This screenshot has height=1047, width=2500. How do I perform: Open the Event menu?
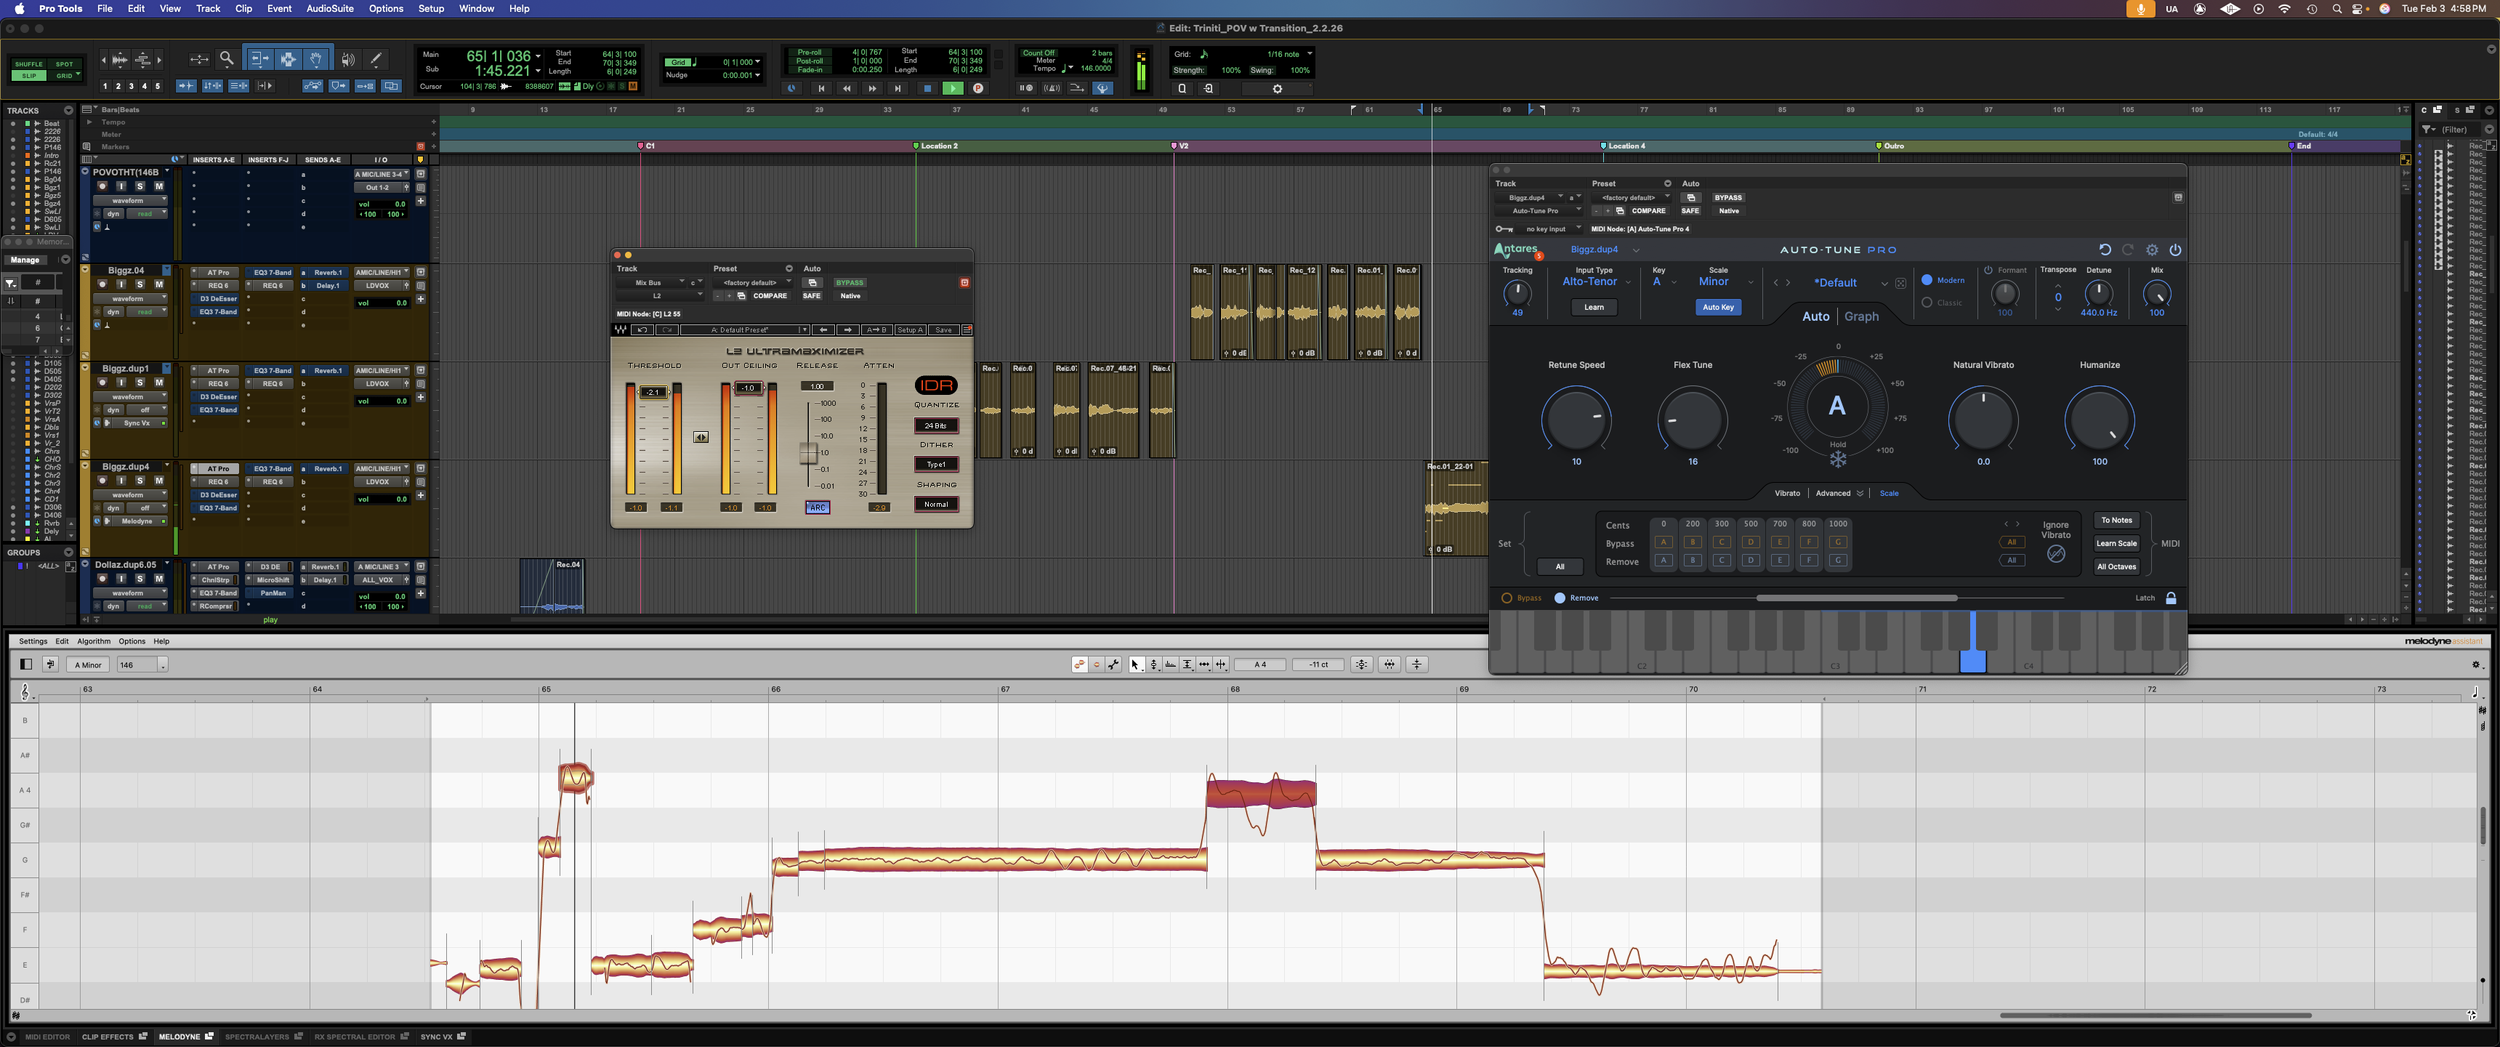point(279,8)
